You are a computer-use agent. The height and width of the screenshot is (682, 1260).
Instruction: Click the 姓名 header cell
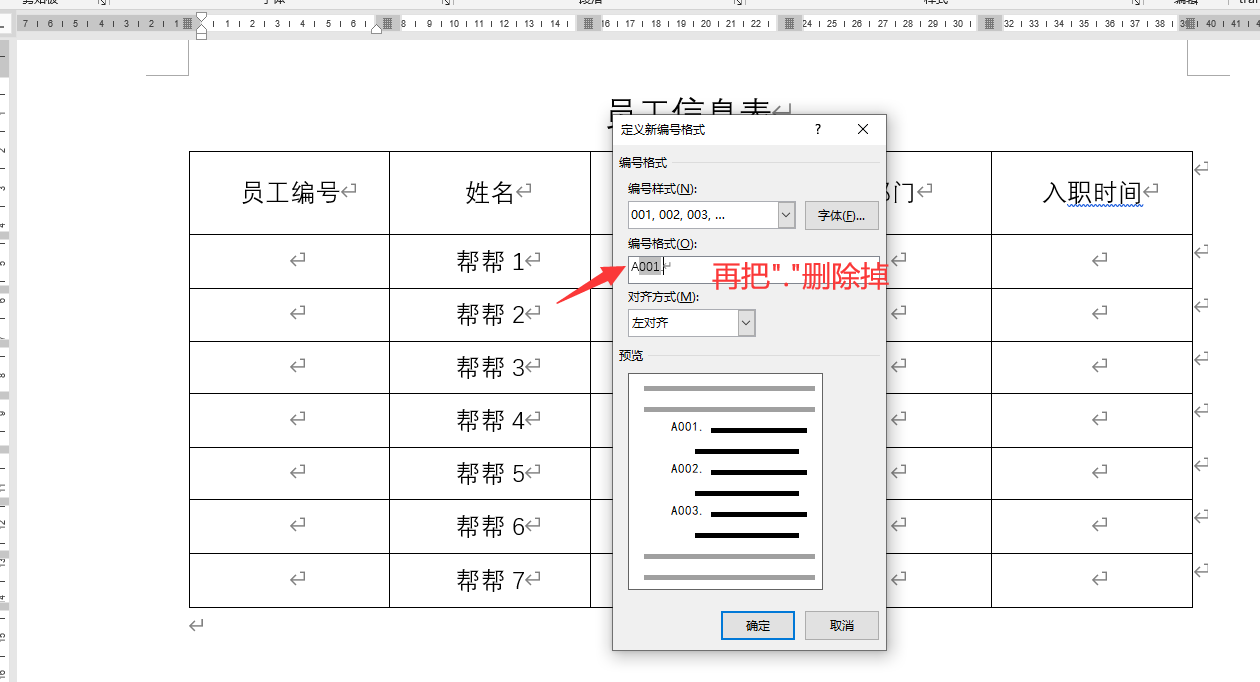tap(490, 193)
